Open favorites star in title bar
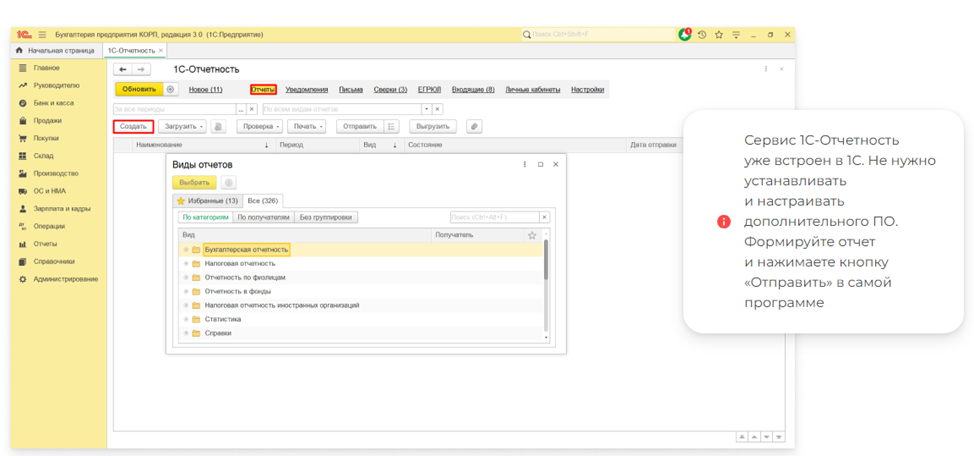974x456 pixels. pos(719,35)
